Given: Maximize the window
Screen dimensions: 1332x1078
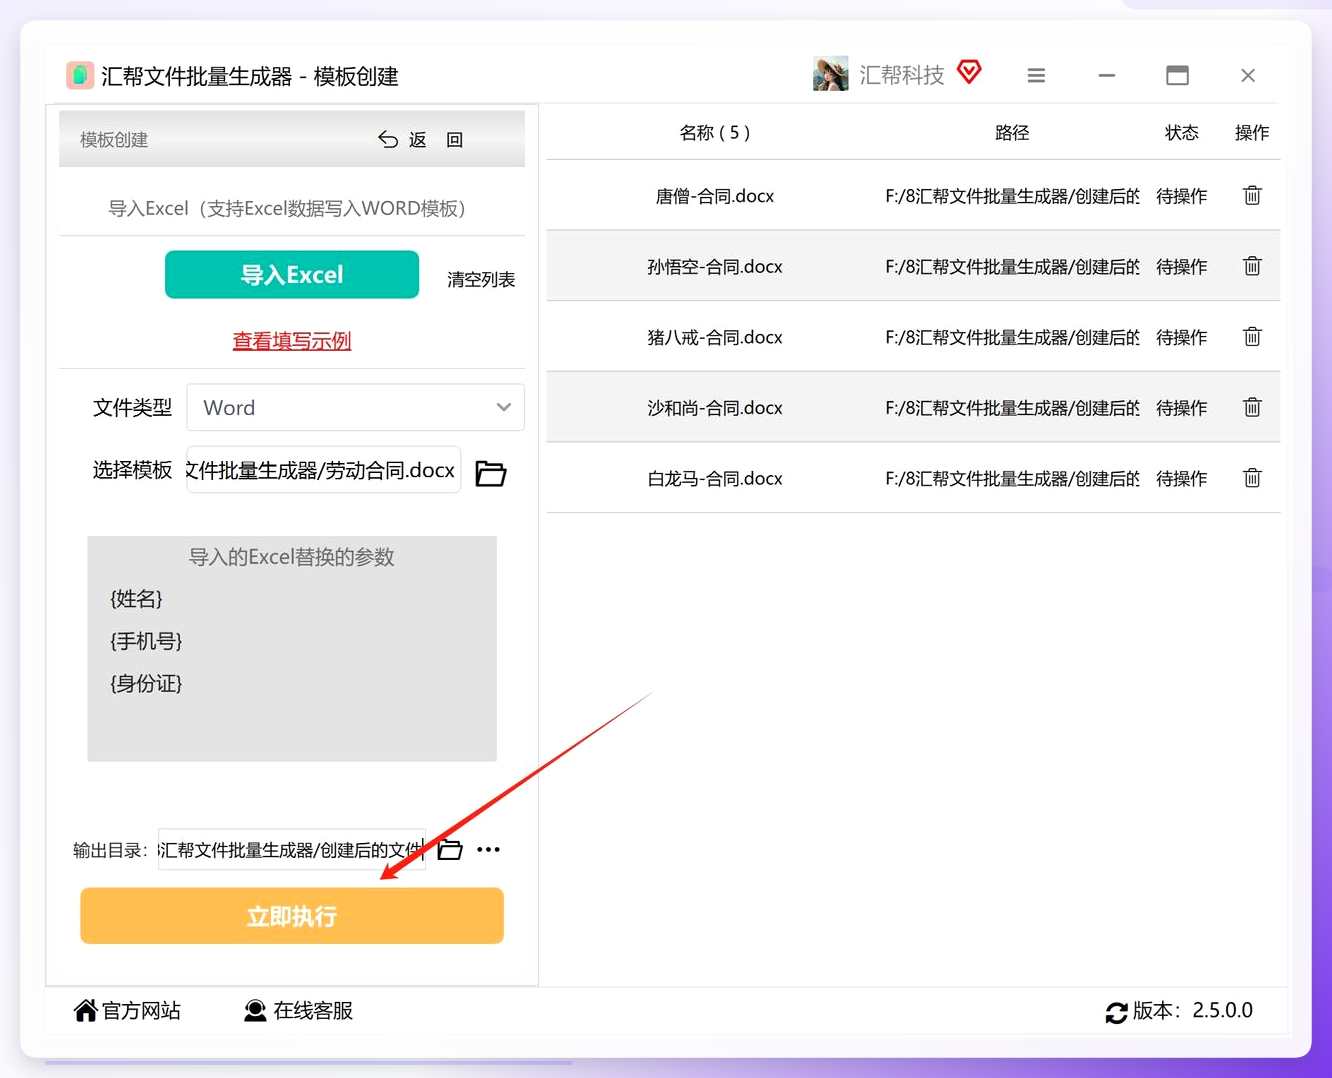Looking at the screenshot, I should pos(1177,75).
